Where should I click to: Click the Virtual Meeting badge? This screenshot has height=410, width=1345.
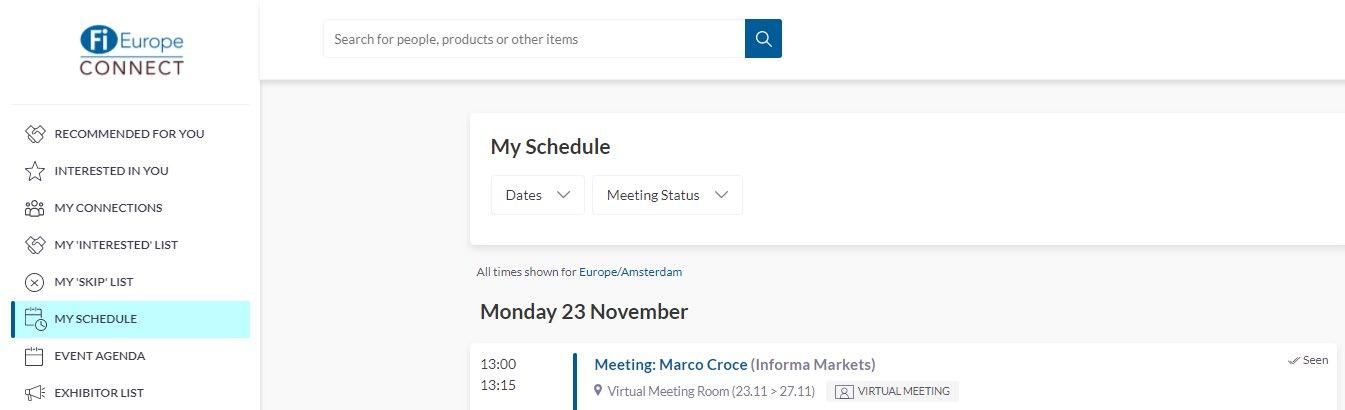[x=893, y=391]
